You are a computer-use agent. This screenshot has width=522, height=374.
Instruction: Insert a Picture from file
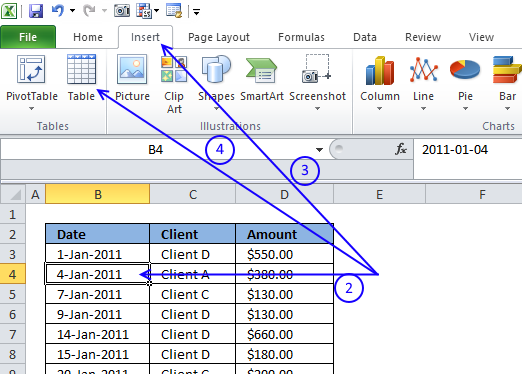pos(132,78)
